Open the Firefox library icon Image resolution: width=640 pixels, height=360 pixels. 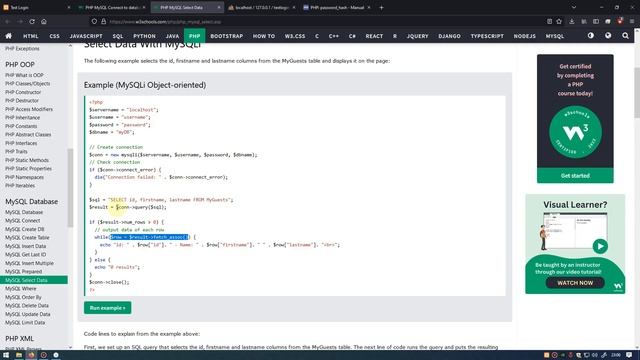click(584, 21)
